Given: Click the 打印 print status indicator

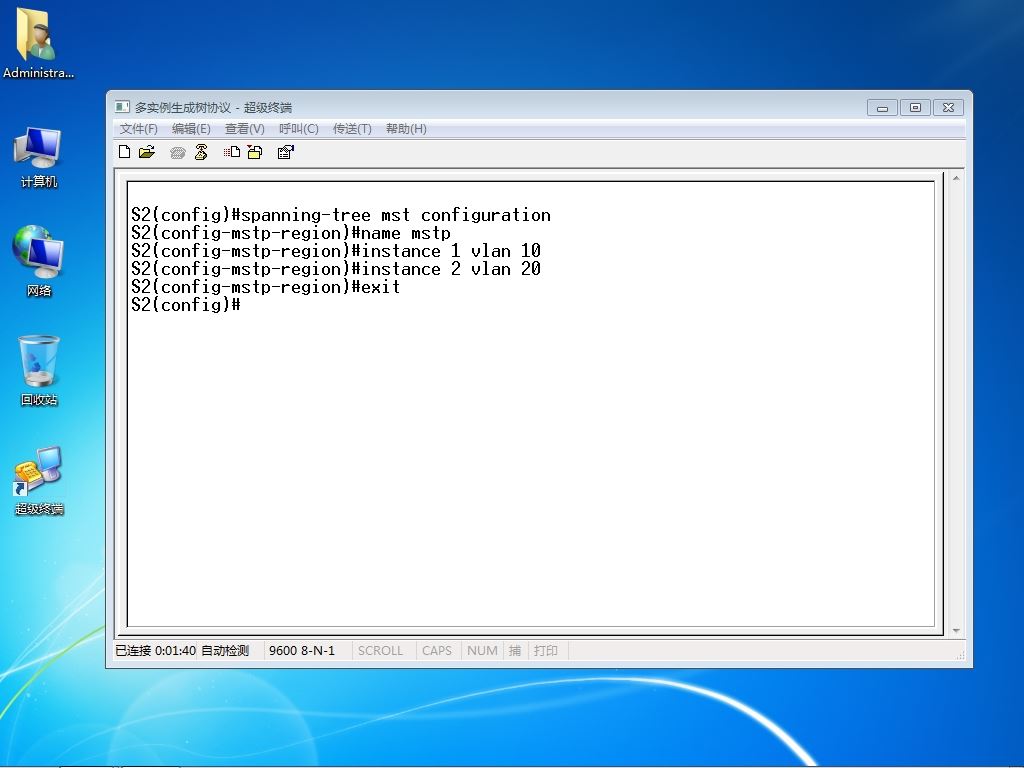Looking at the screenshot, I should [x=545, y=650].
